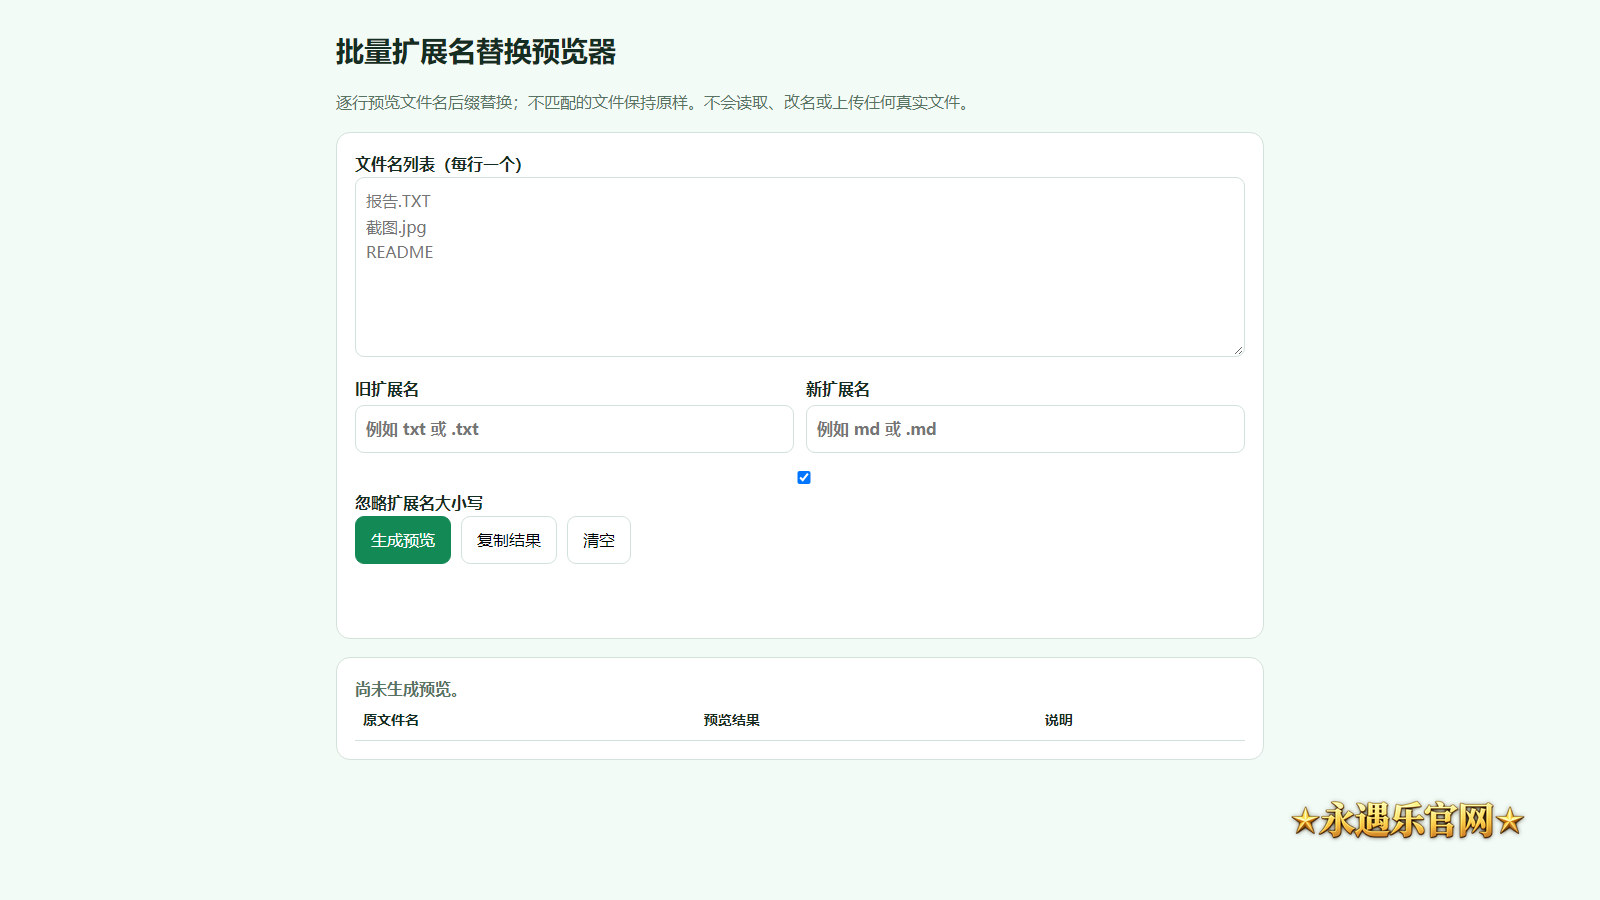
Task: Grab the textarea resize handle corner
Action: (x=1238, y=350)
